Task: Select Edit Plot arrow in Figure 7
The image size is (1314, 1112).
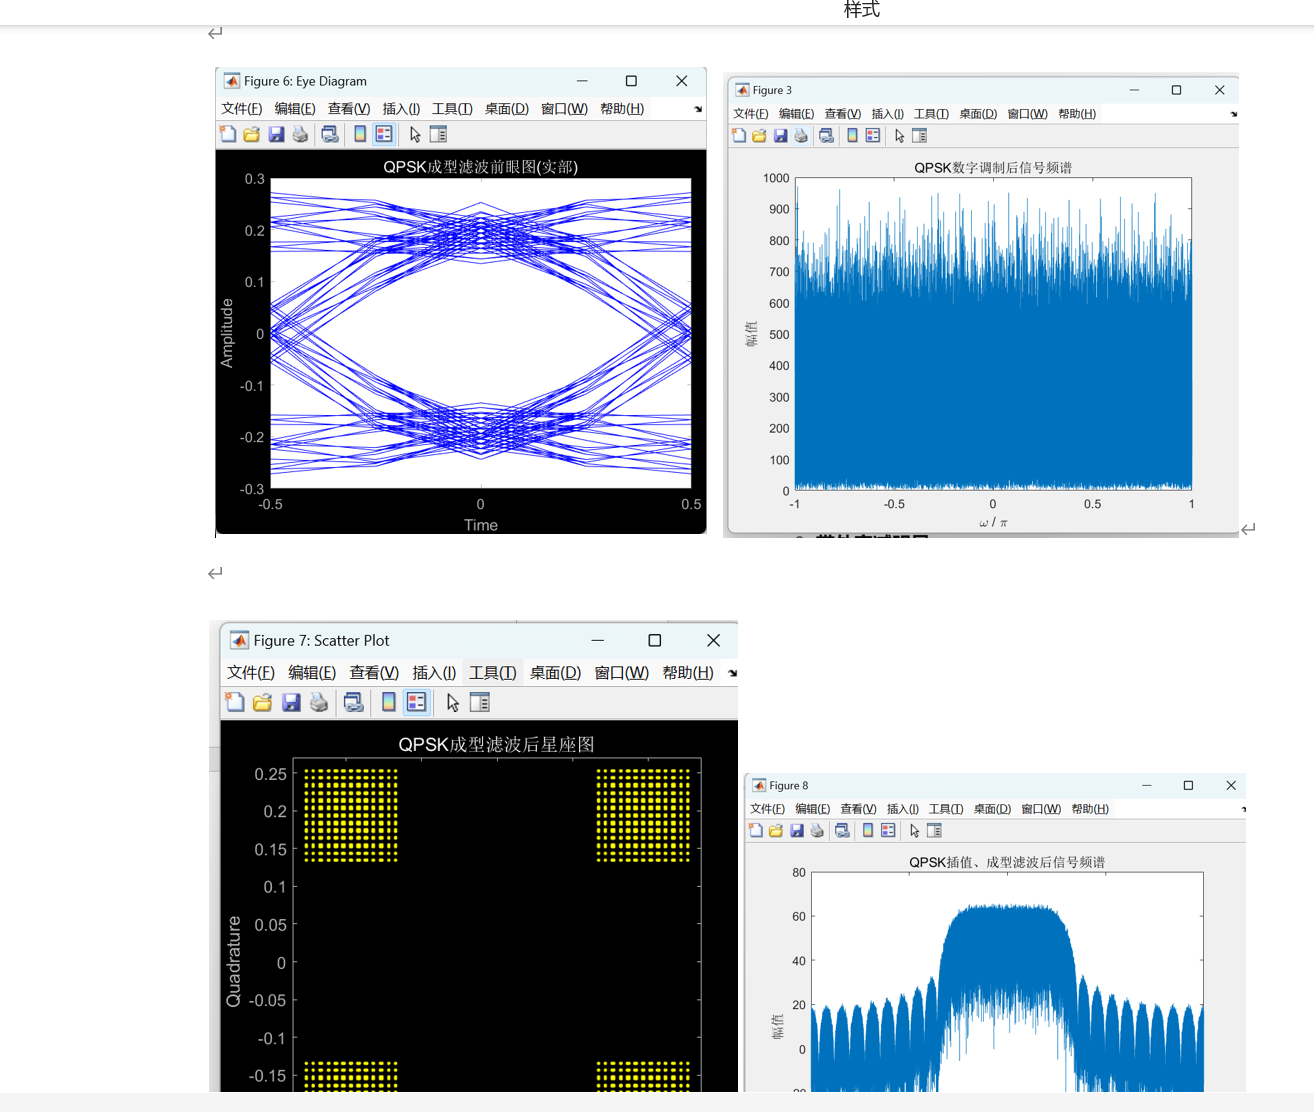Action: point(453,702)
